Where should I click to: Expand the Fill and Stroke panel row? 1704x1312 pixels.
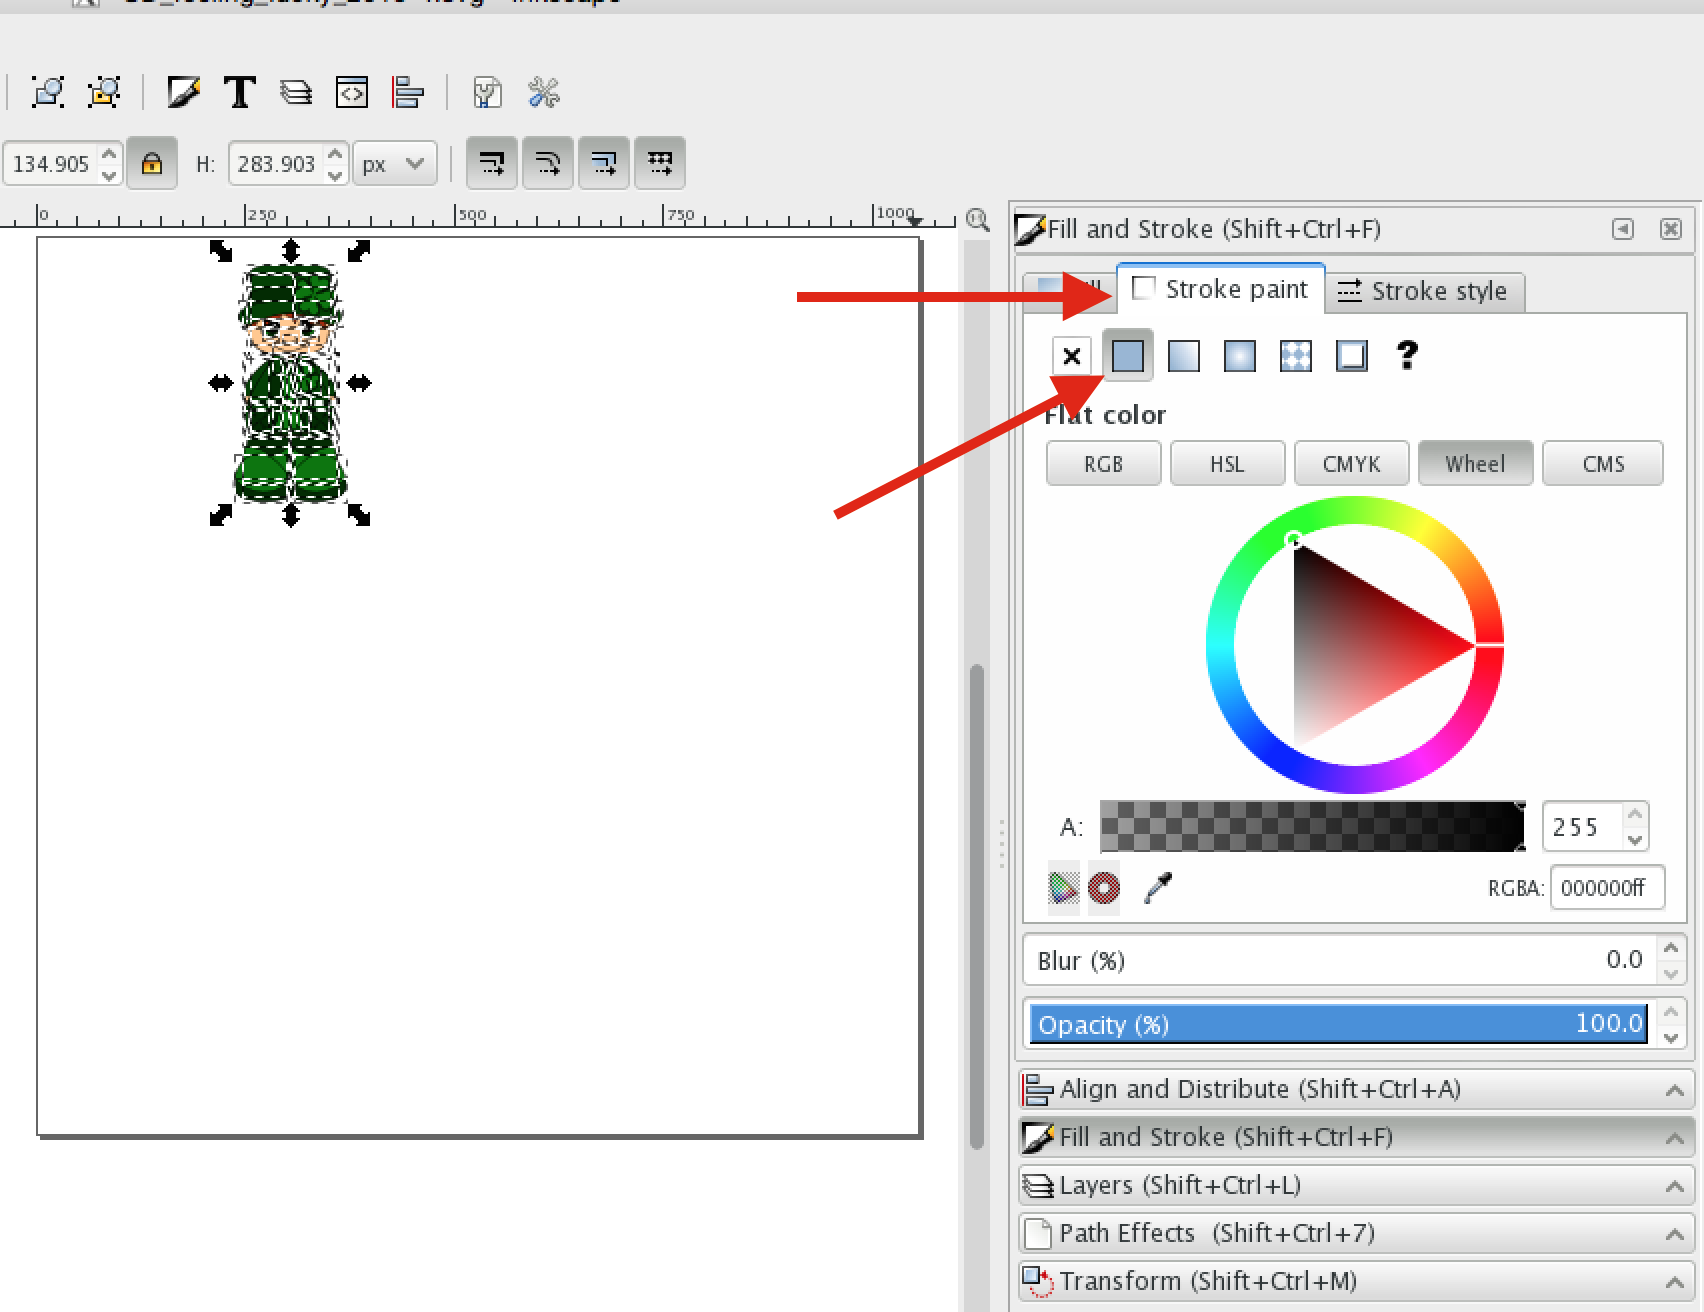[1356, 1137]
